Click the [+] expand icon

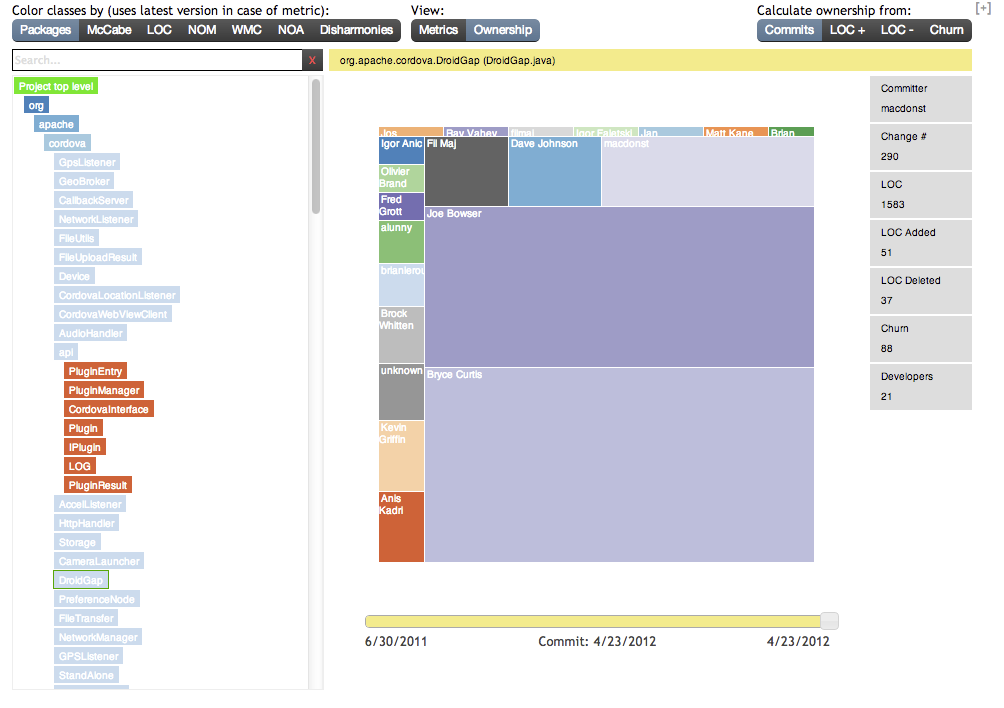pyautogui.click(x=983, y=8)
